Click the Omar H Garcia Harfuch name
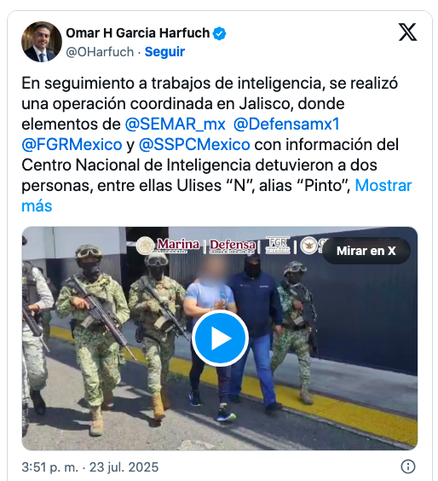Image resolution: width=438 pixels, height=481 pixels. tap(138, 33)
